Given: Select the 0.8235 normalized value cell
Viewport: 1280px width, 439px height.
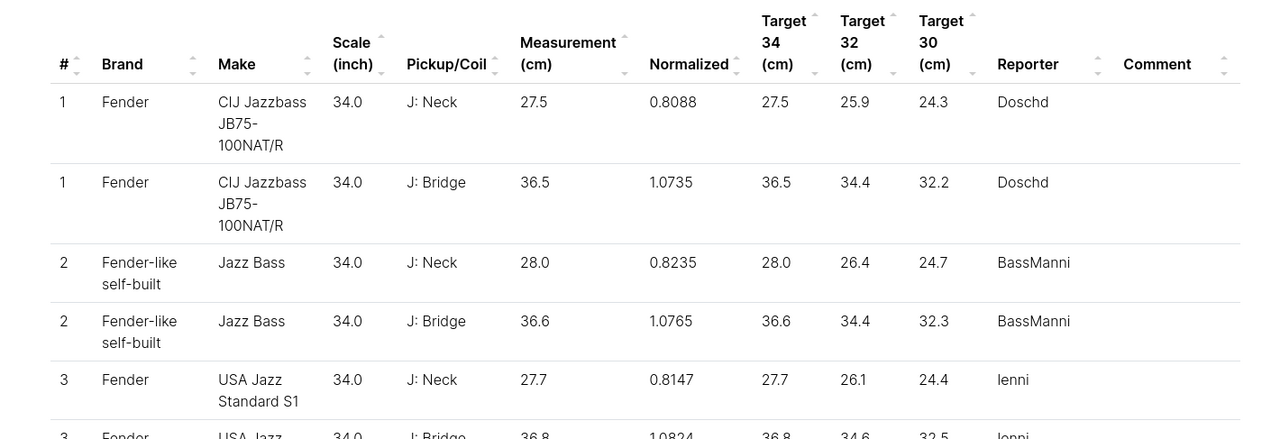Looking at the screenshot, I should (673, 263).
